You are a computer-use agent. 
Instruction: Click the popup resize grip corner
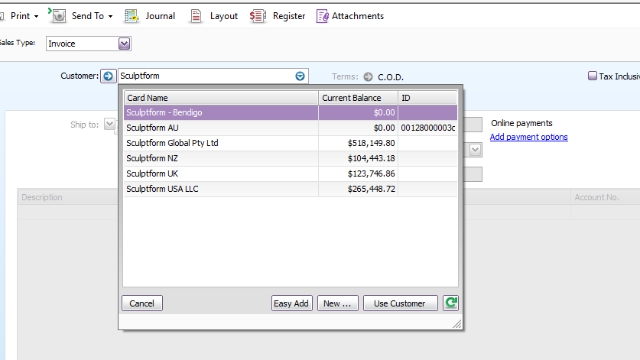click(457, 324)
